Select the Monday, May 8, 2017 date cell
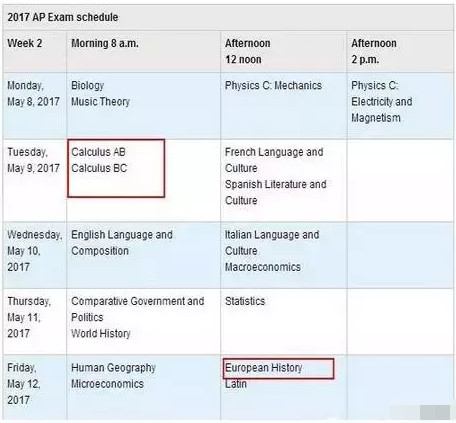This screenshot has height=423, width=456. point(34,105)
